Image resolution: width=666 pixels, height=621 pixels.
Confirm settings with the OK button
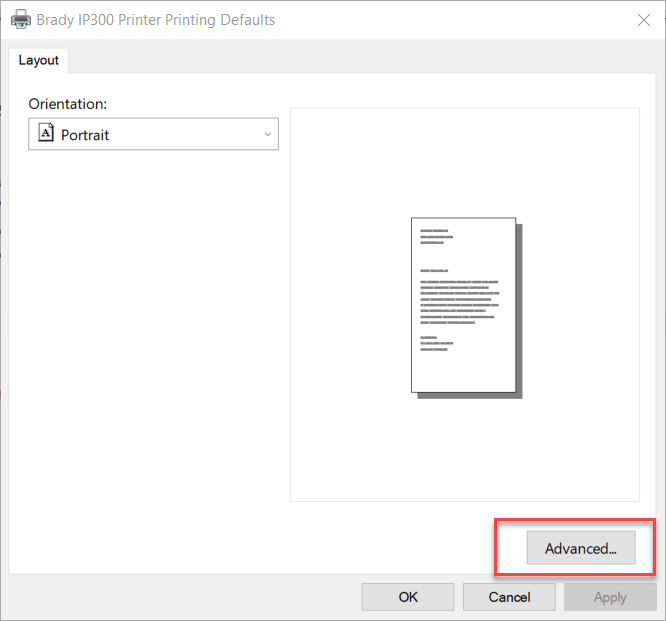408,597
